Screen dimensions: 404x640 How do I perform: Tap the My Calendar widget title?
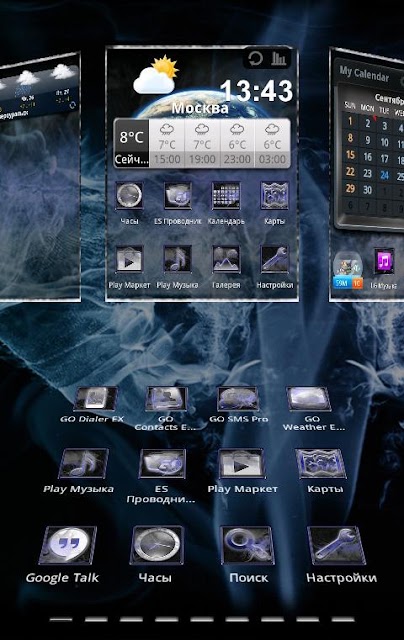(364, 73)
